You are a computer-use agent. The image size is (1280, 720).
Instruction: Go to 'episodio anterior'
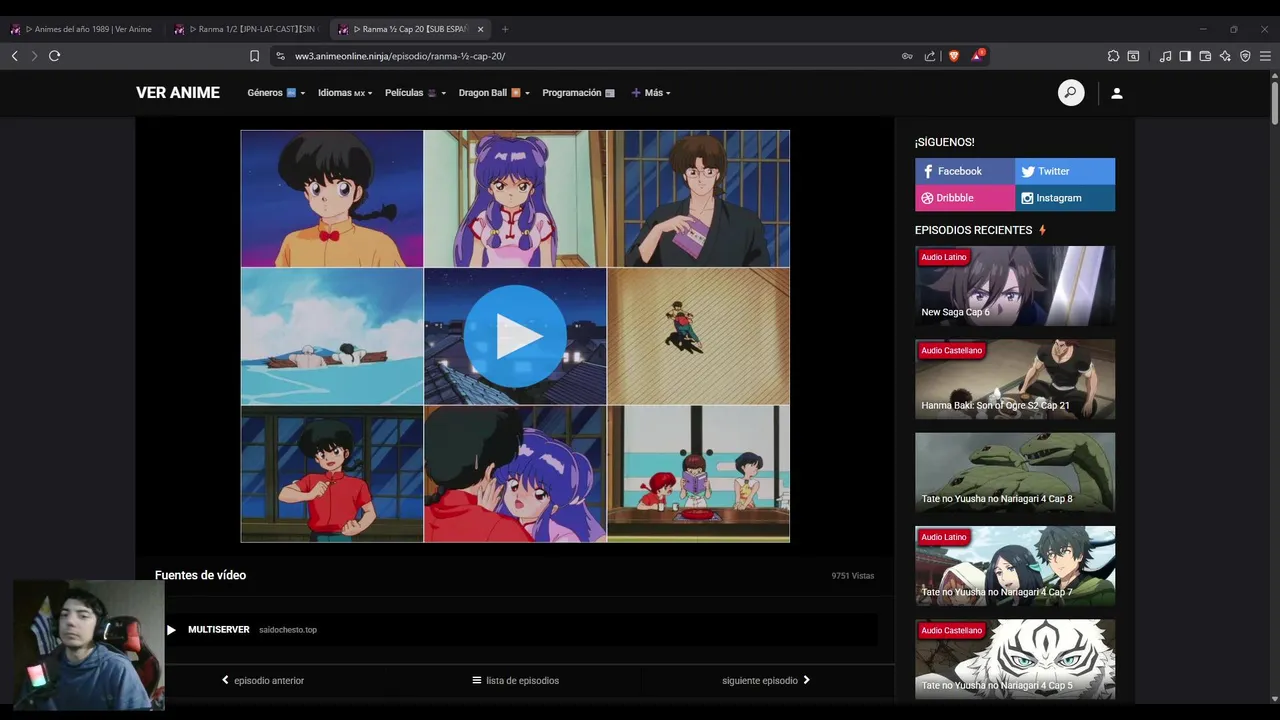[263, 681]
